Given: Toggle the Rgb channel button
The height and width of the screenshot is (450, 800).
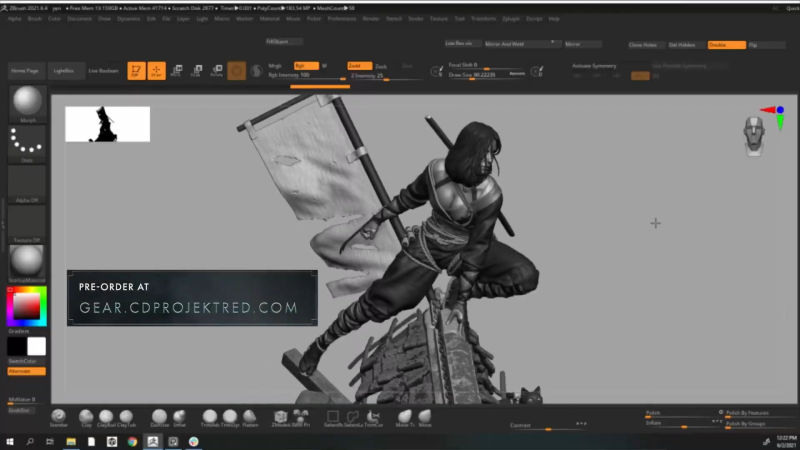Looking at the screenshot, I should pos(306,66).
